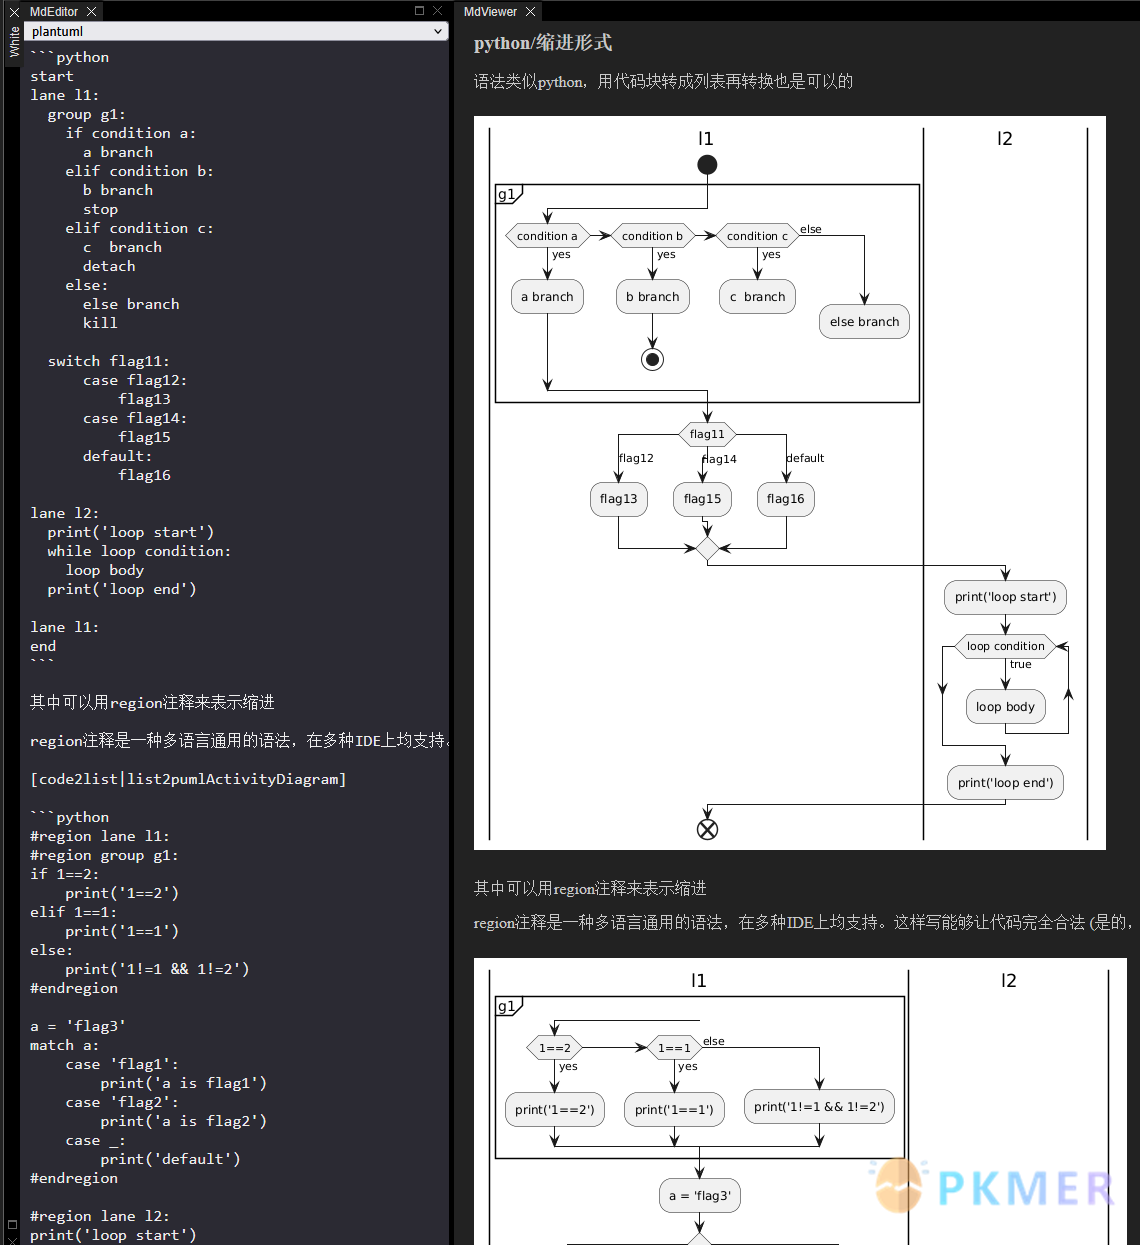Click the gray X icon right of the maximize icon
The image size is (1140, 1245).
pyautogui.click(x=437, y=10)
